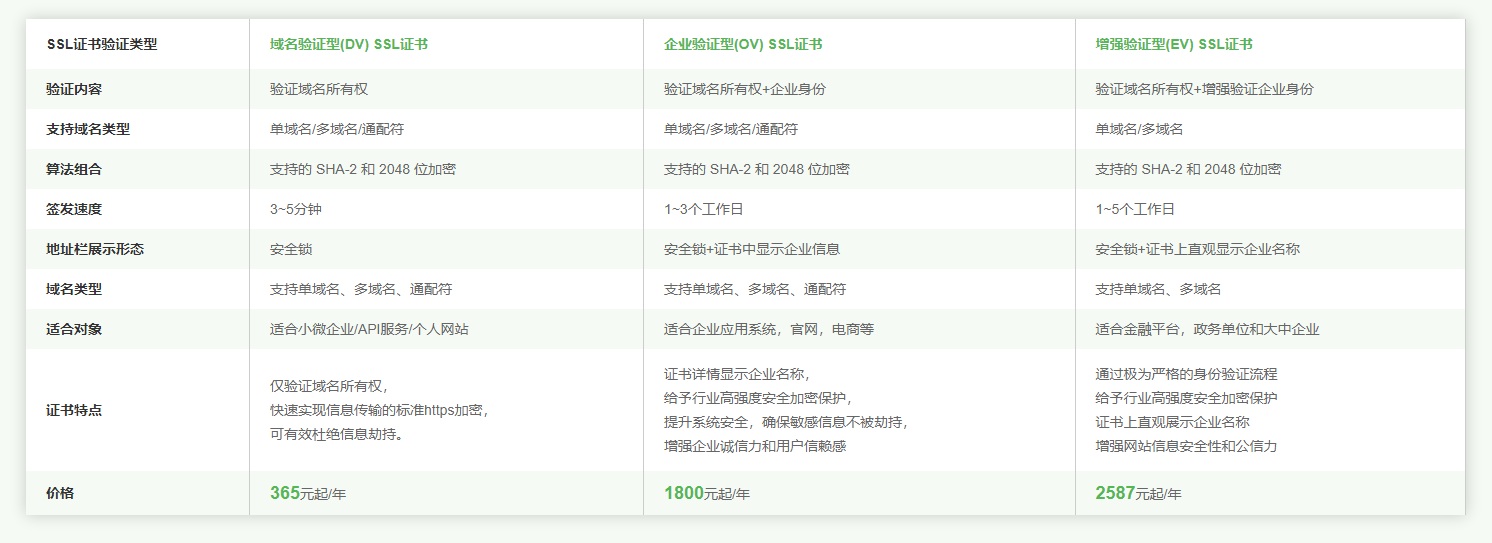Click the 1~3个工作日 issuance speed cell
The height and width of the screenshot is (543, 1492).
[703, 209]
